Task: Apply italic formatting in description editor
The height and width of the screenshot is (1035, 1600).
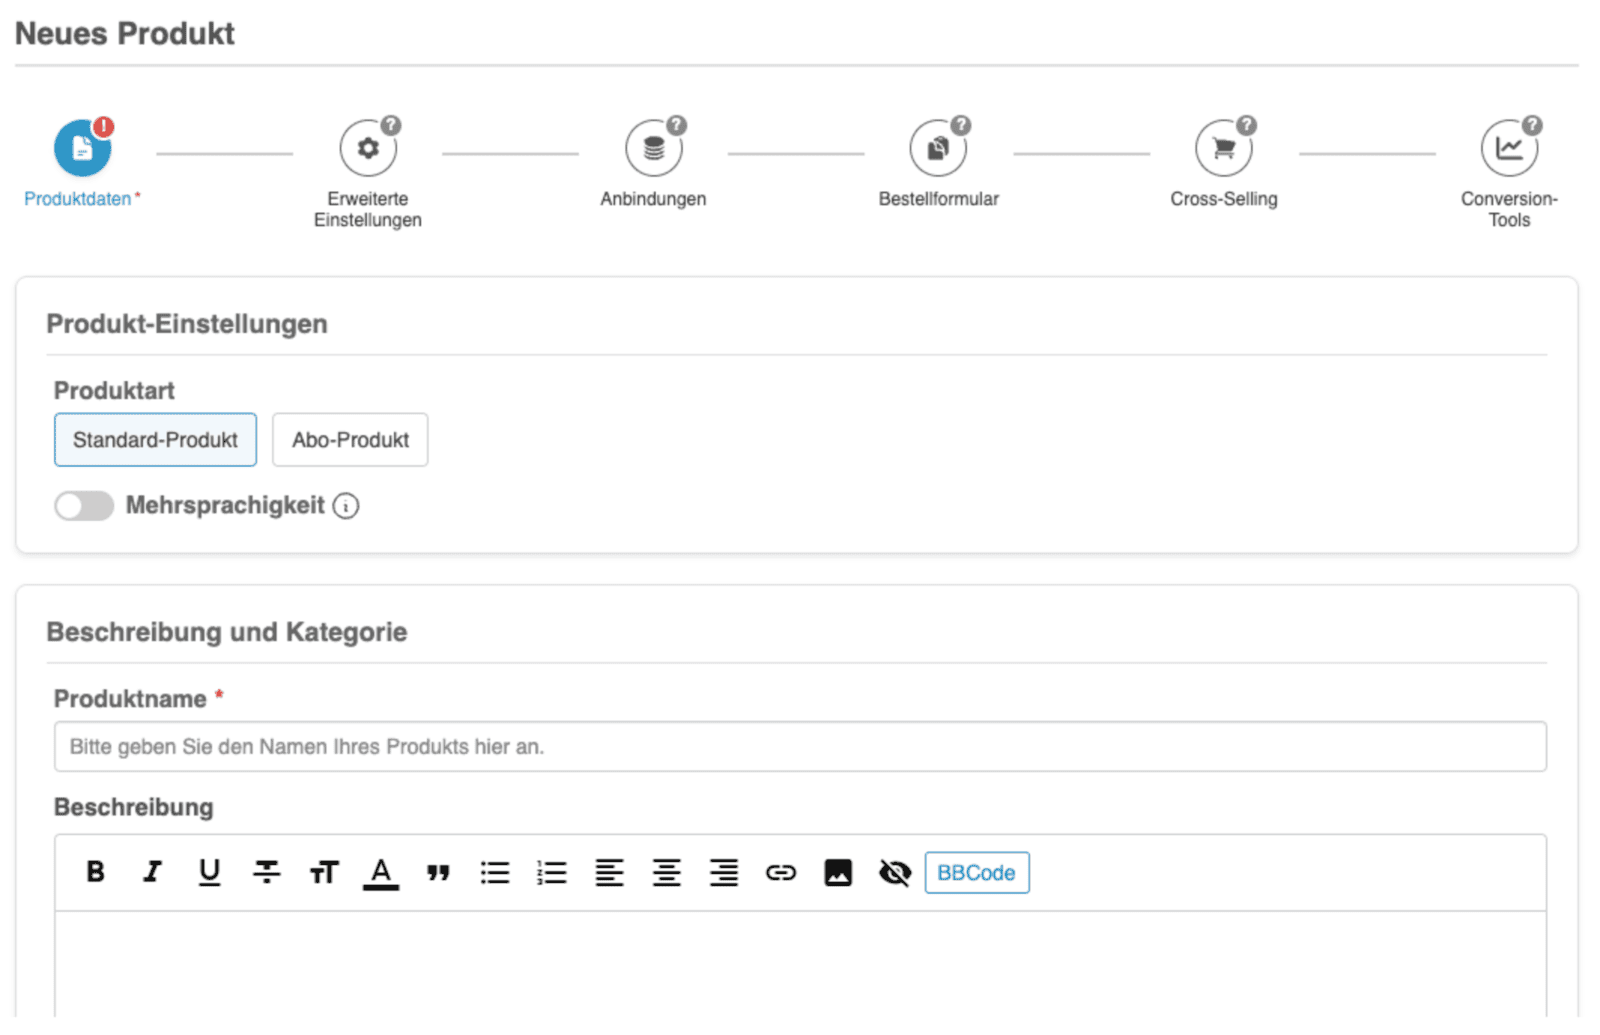Action: (152, 872)
